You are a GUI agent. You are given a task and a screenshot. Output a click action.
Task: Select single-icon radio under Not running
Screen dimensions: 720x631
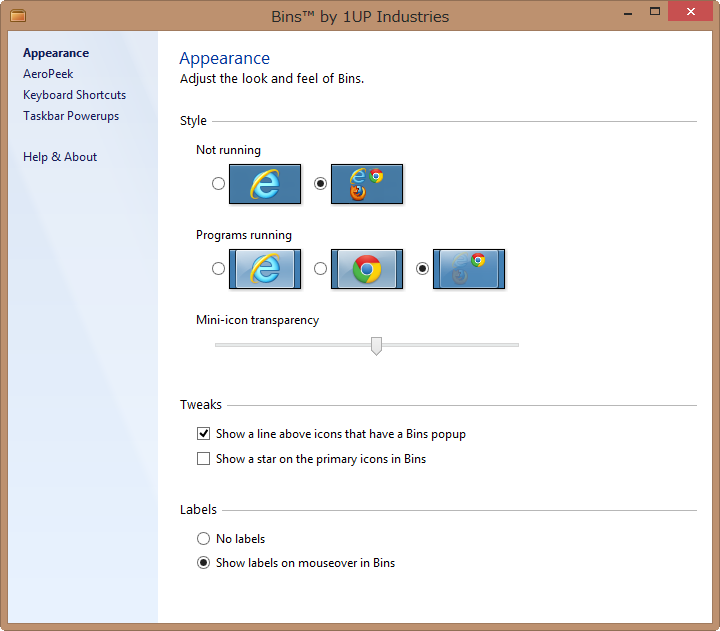point(219,184)
